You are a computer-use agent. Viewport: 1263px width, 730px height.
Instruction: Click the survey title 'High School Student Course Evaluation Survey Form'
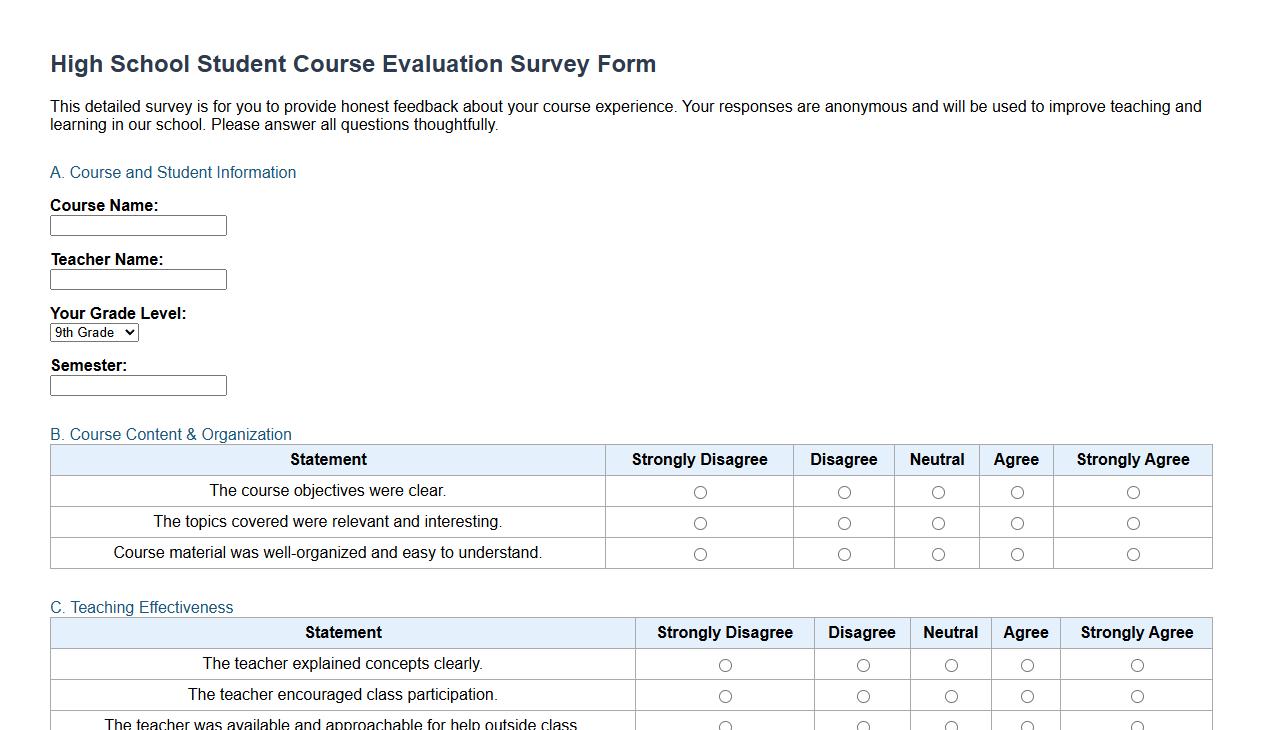point(353,63)
